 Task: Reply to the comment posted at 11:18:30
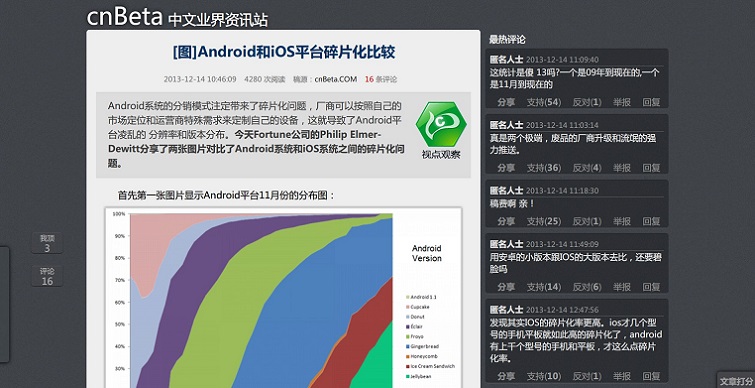(x=651, y=221)
